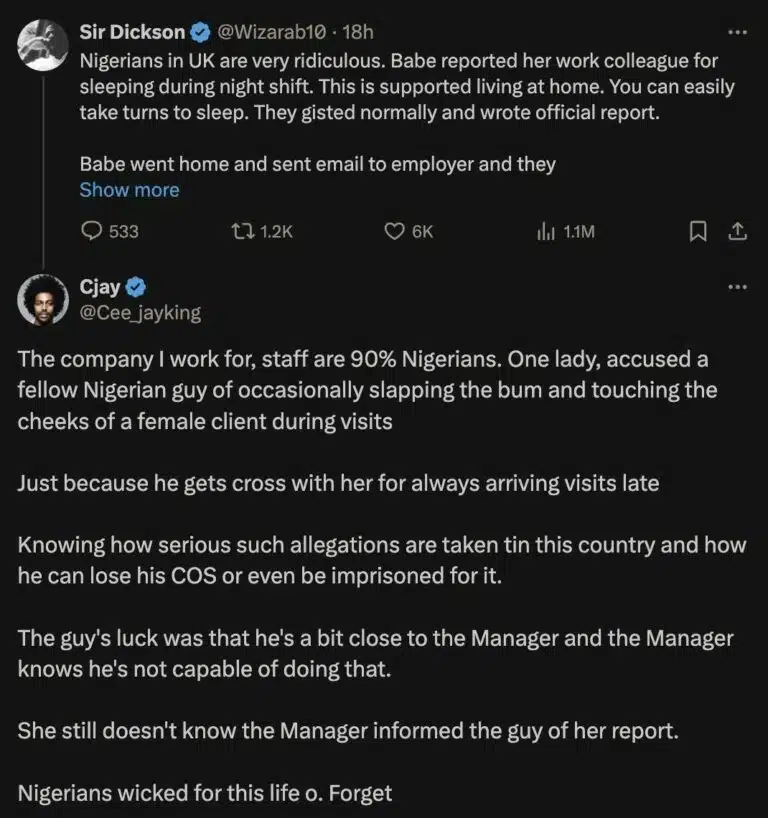Viewport: 768px width, 818px height.
Task: Click the reply icon on Sir Dickson's tweet
Action: pyautogui.click(x=92, y=231)
